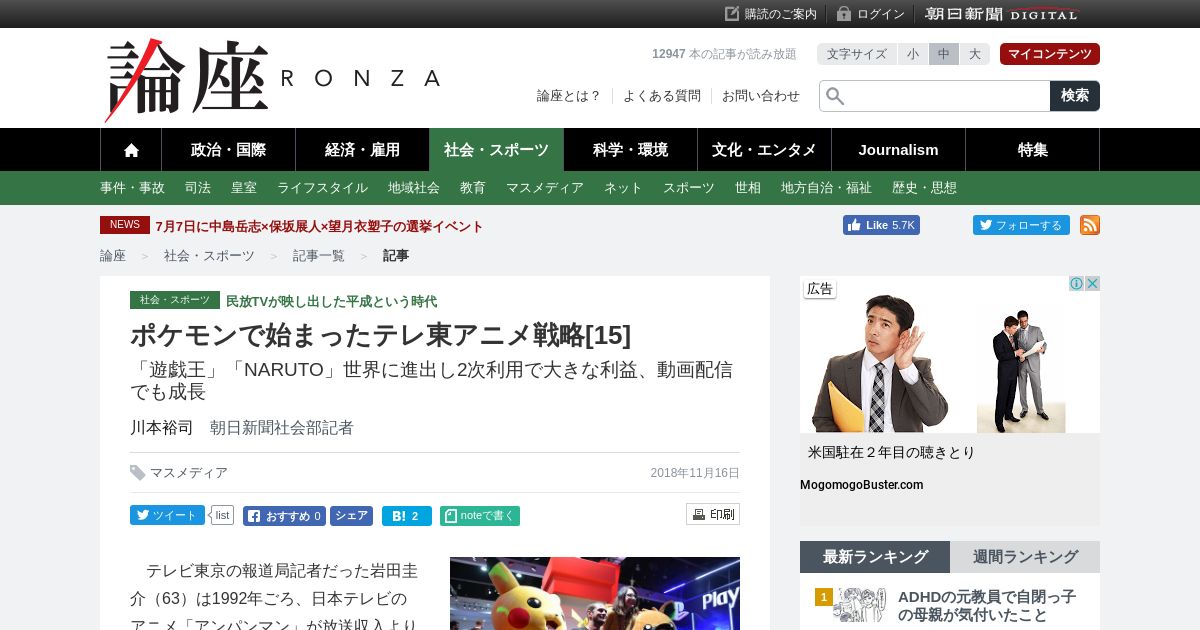Click the green 社会・スポーツ category label

(x=175, y=300)
